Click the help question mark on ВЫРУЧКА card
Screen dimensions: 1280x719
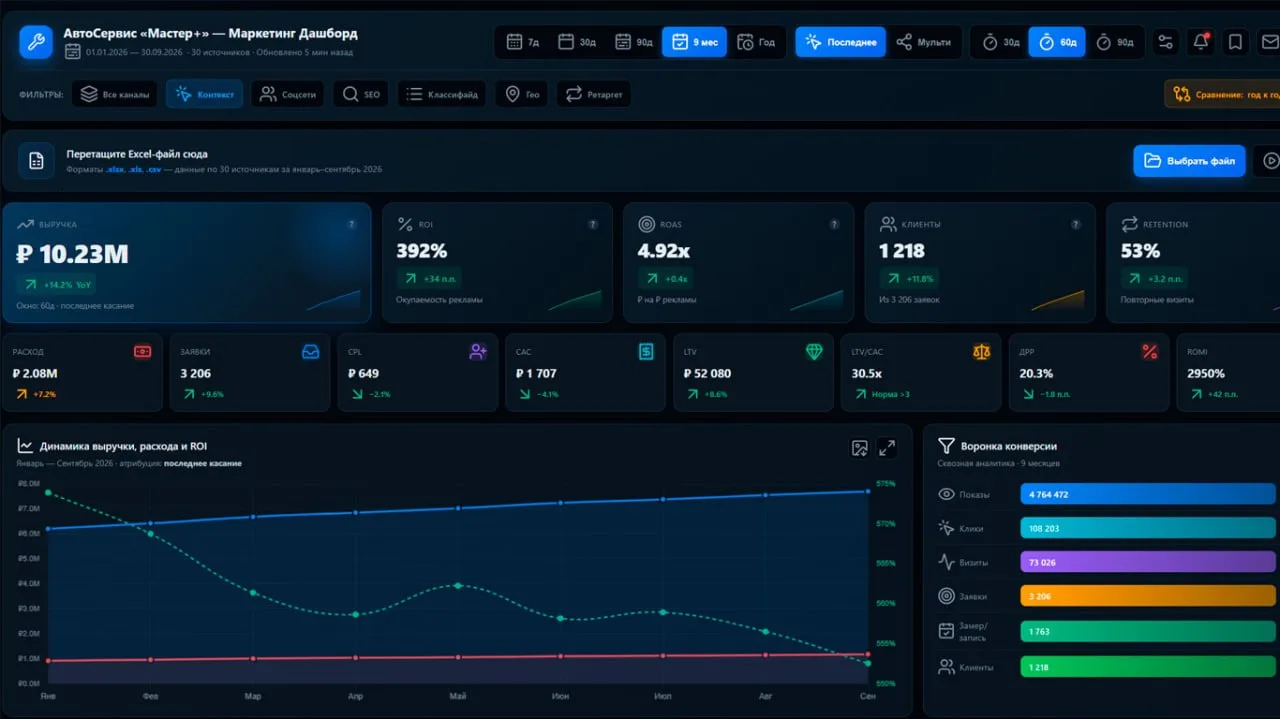click(351, 224)
